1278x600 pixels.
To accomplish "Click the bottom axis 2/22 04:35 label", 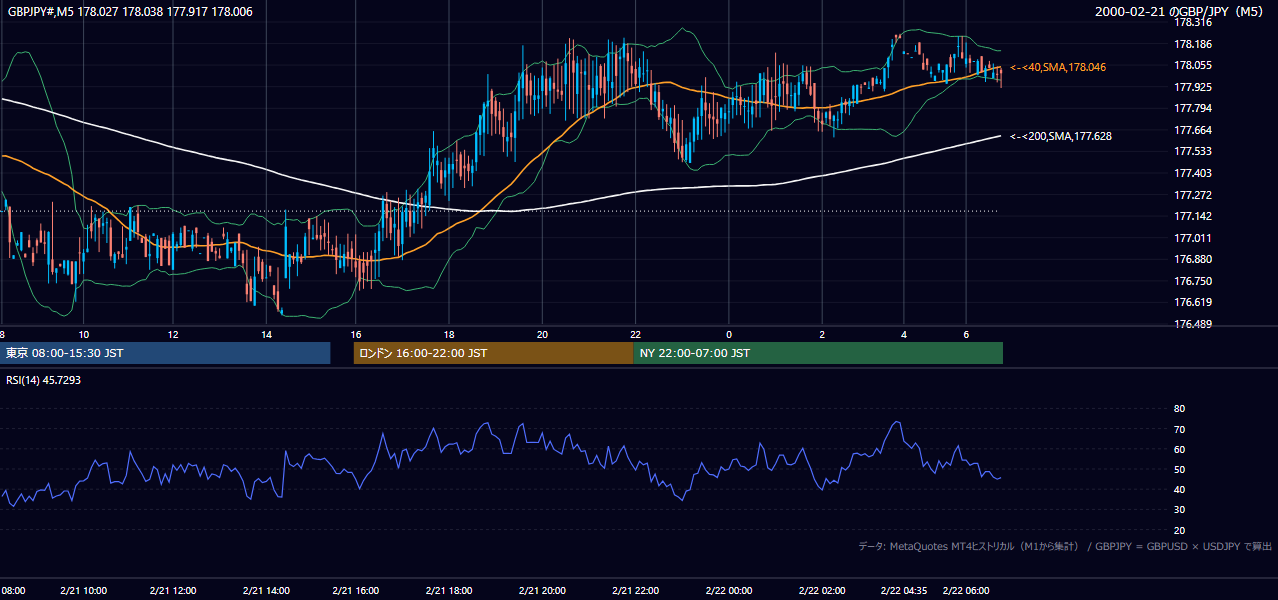I will tap(904, 590).
